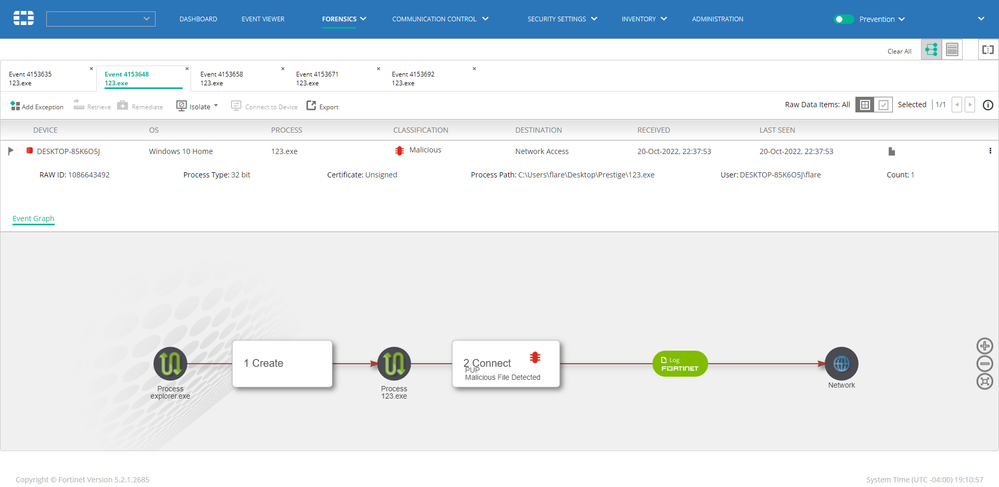Open Event Viewer menu

tap(263, 19)
